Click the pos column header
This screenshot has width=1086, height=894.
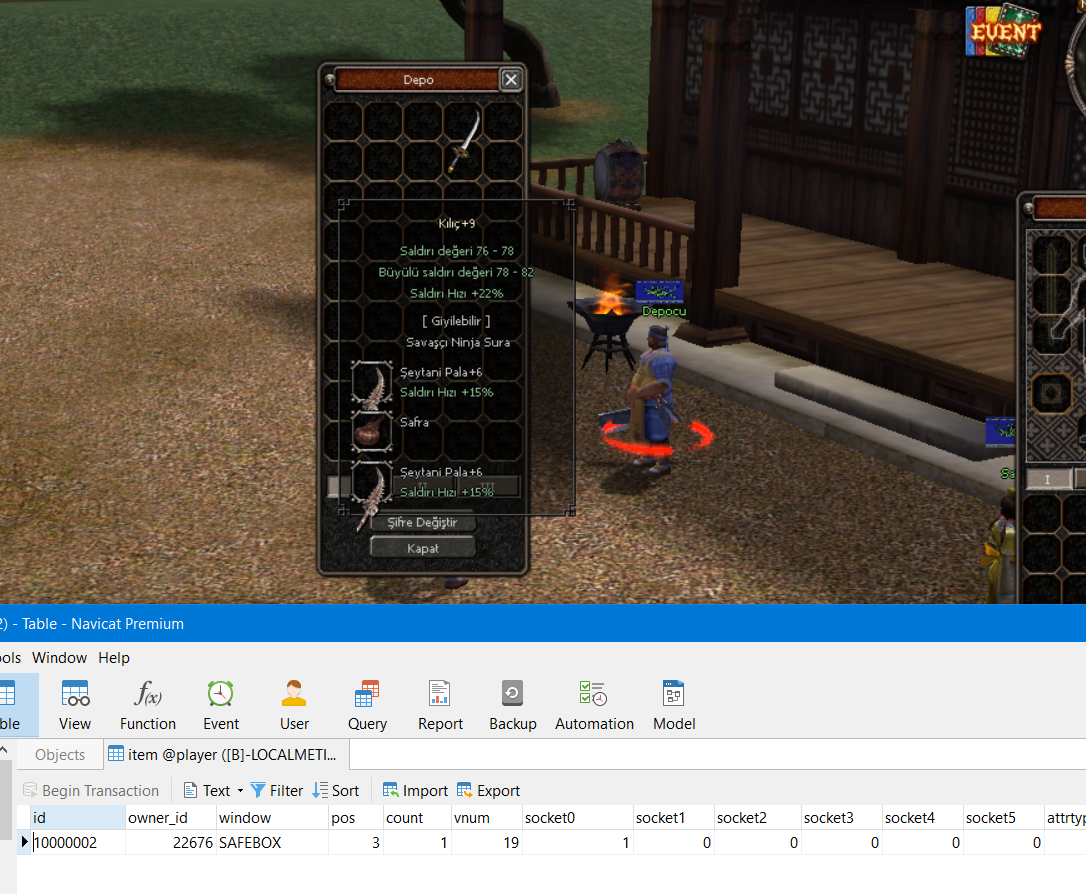click(355, 818)
